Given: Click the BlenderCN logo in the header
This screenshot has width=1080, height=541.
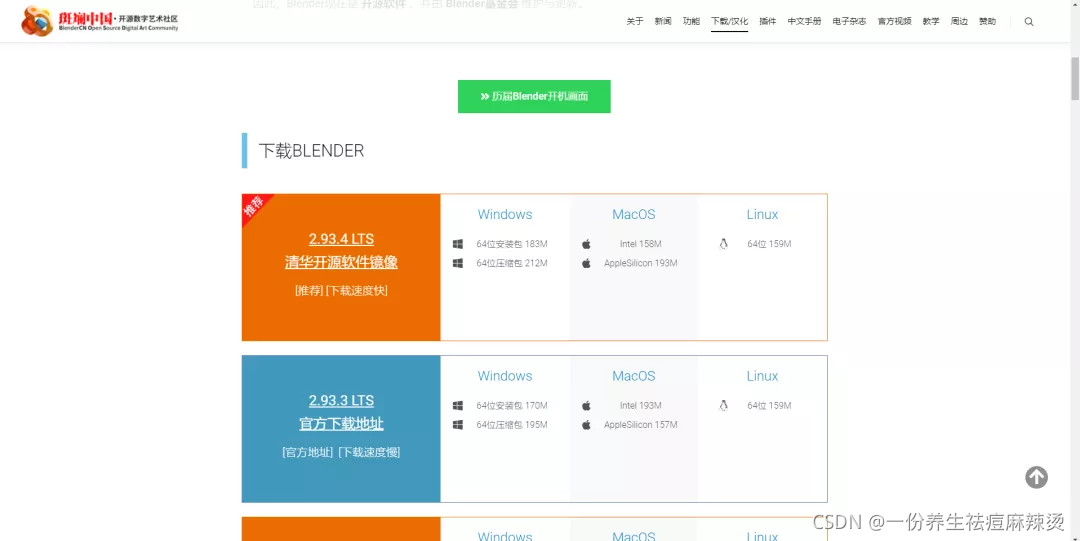Looking at the screenshot, I should pos(99,21).
